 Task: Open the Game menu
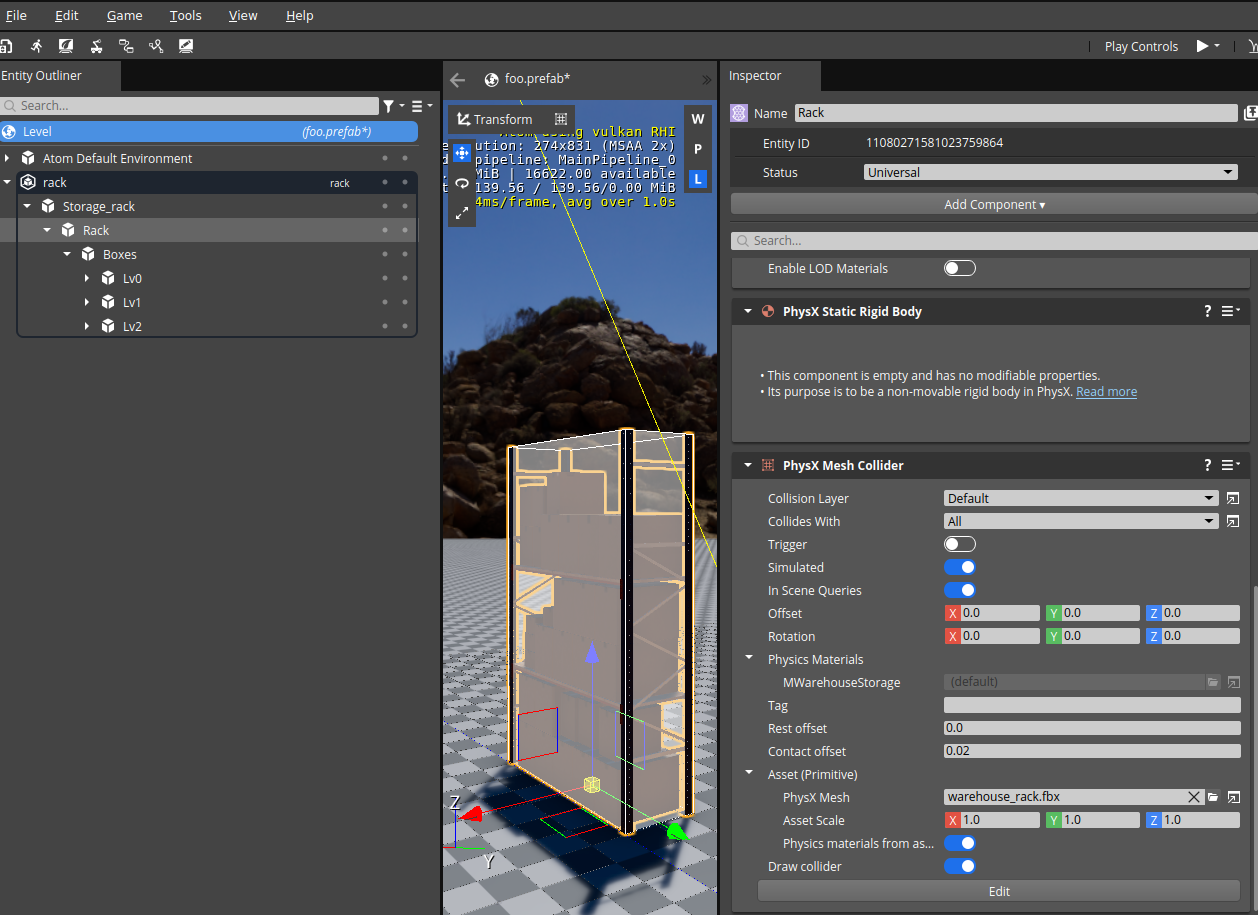125,16
